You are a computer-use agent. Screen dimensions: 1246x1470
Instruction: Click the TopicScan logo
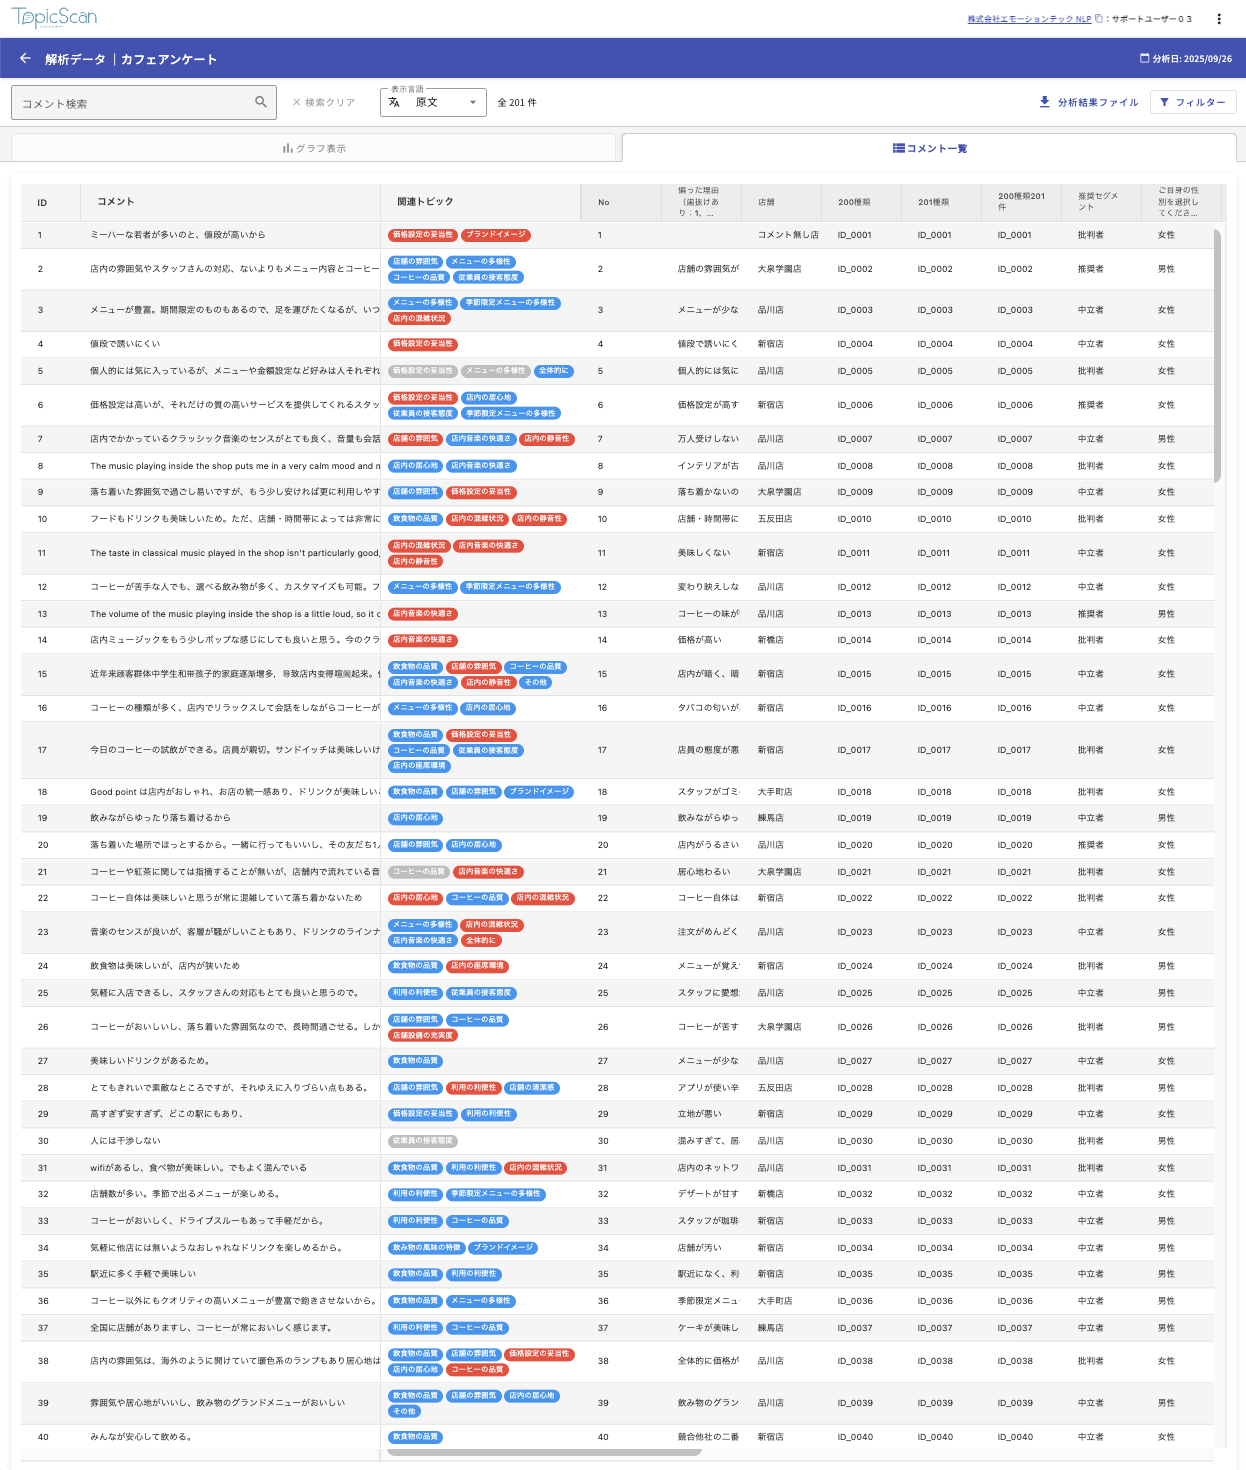click(55, 18)
